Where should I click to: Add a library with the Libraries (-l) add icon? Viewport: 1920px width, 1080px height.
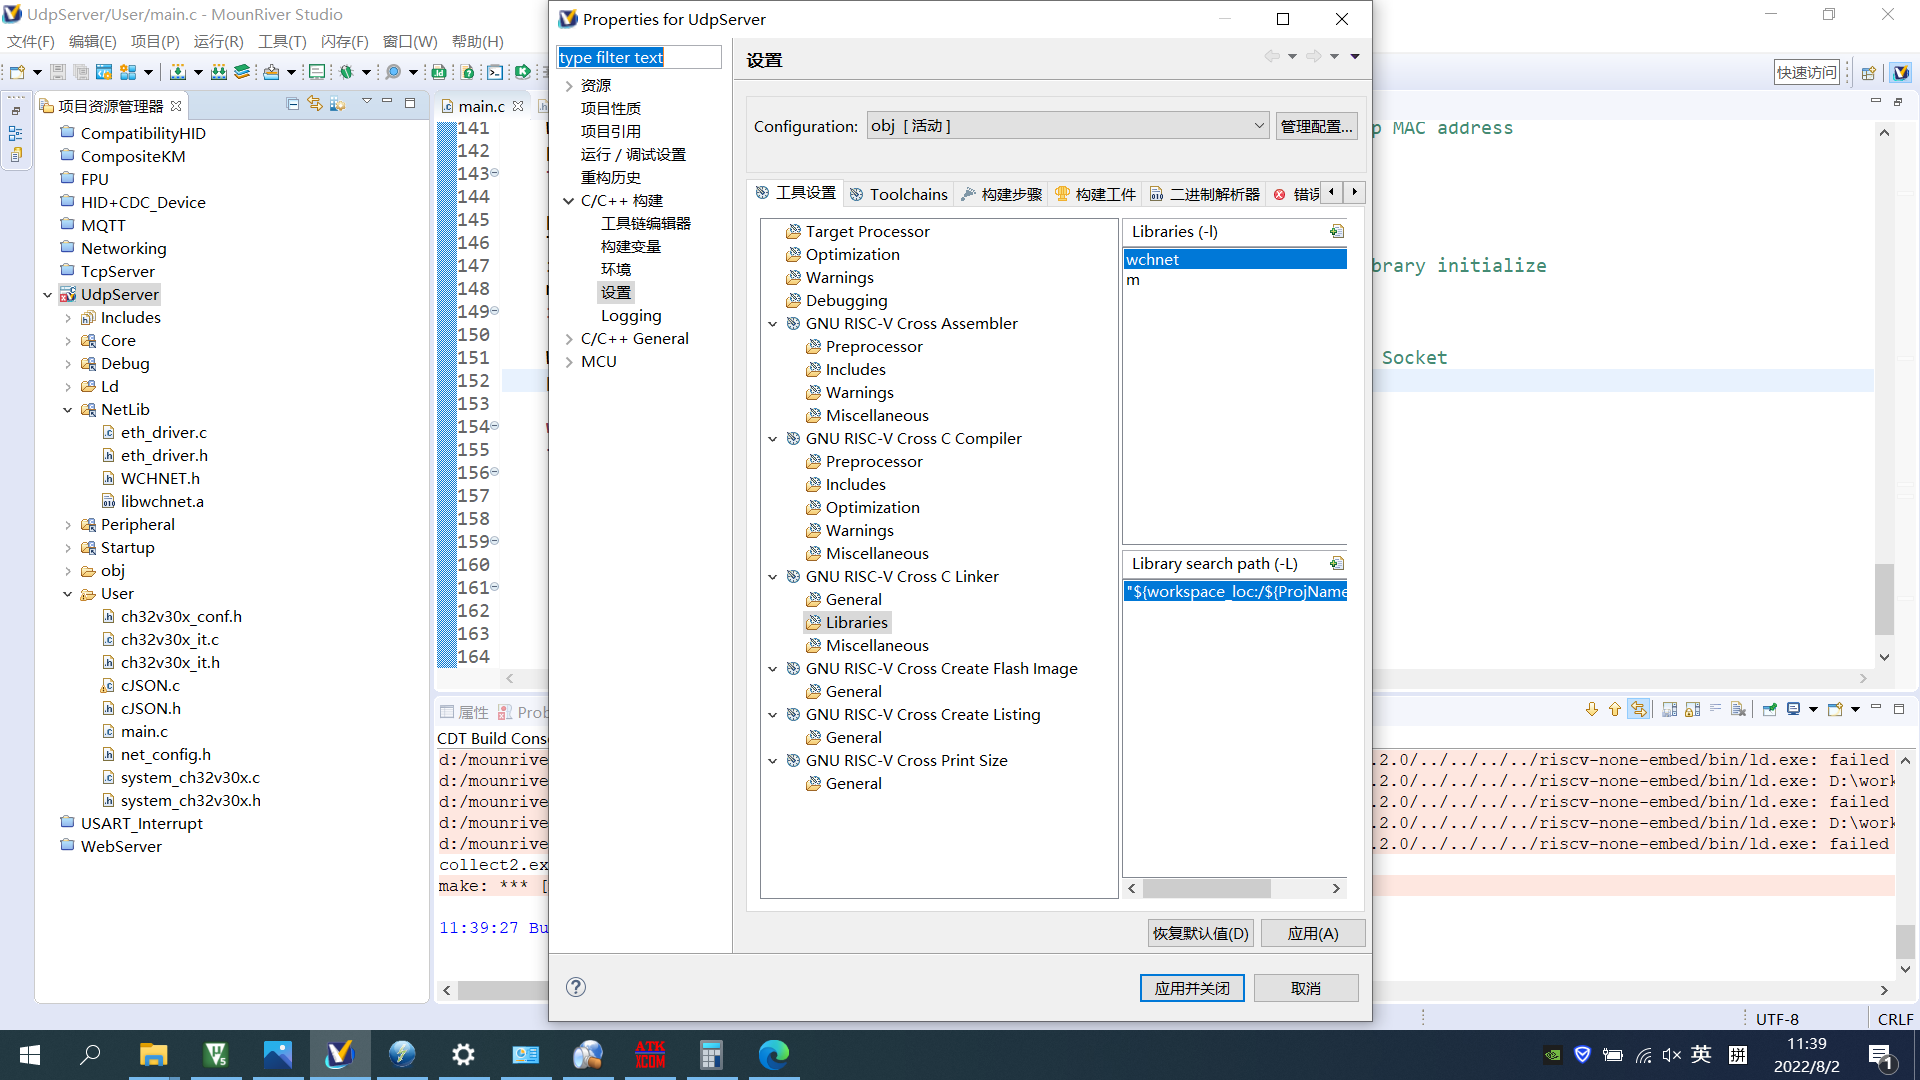pyautogui.click(x=1337, y=232)
